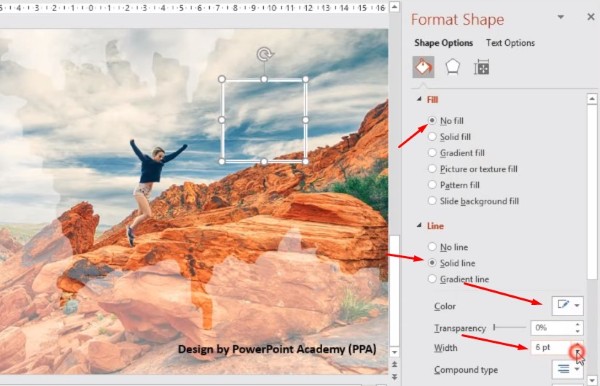
Task: Open the Compound type dropdown
Action: pyautogui.click(x=568, y=369)
